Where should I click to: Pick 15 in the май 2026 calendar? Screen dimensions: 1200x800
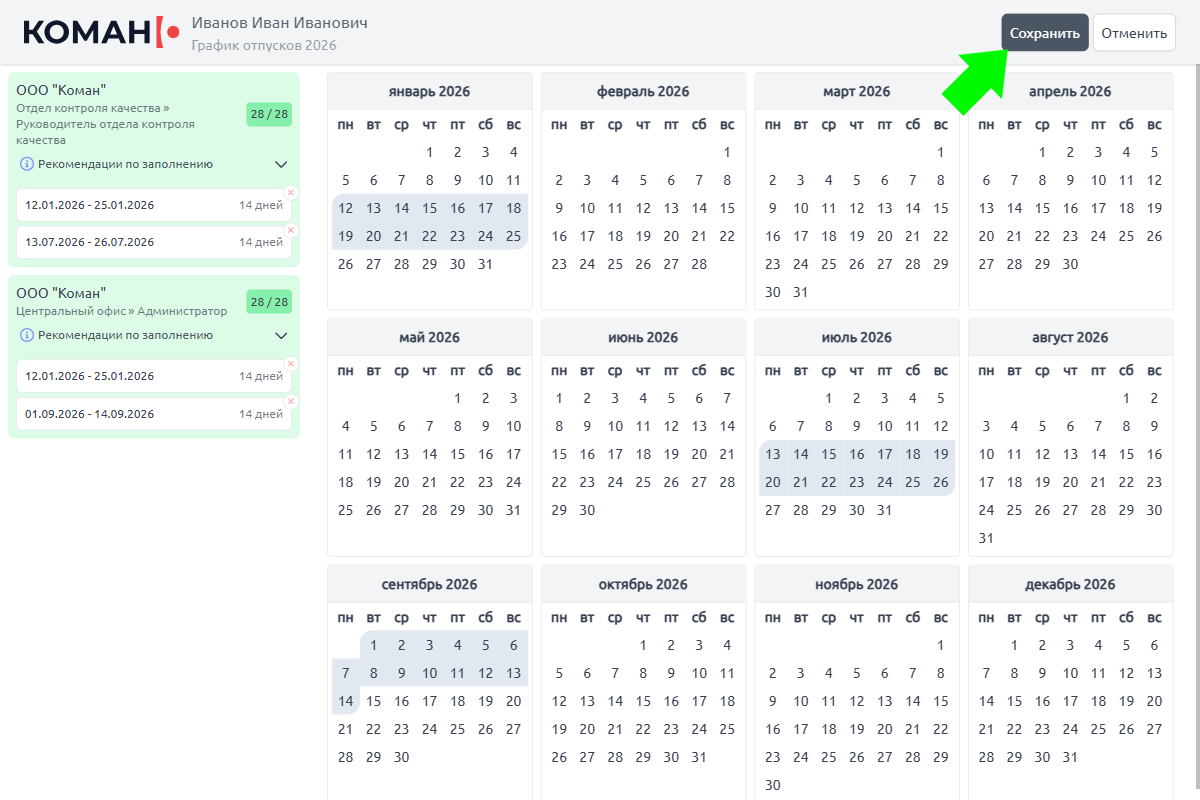point(458,454)
